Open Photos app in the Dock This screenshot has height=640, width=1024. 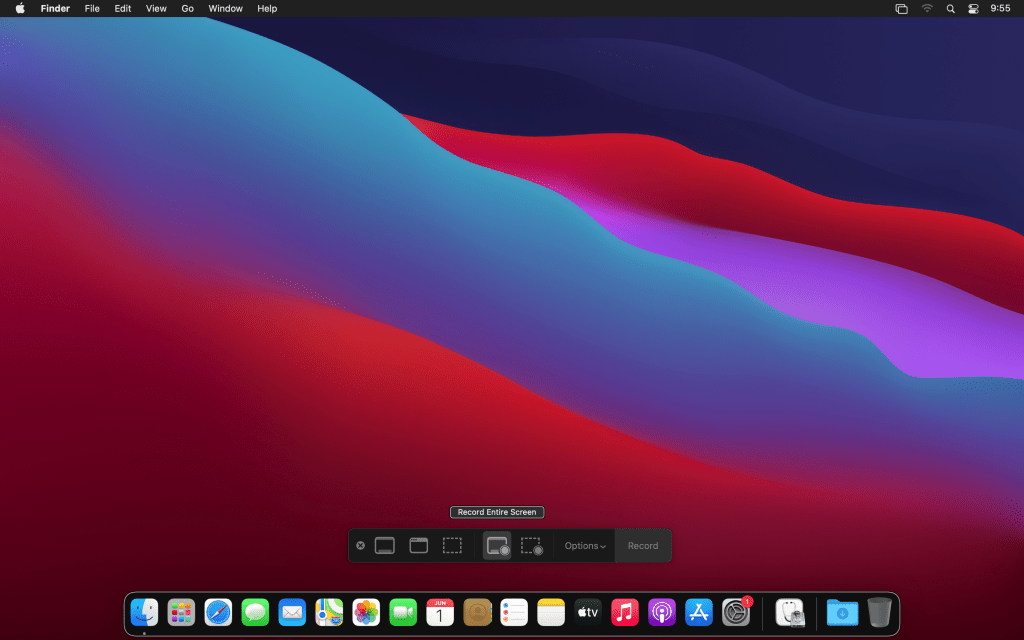[366, 612]
